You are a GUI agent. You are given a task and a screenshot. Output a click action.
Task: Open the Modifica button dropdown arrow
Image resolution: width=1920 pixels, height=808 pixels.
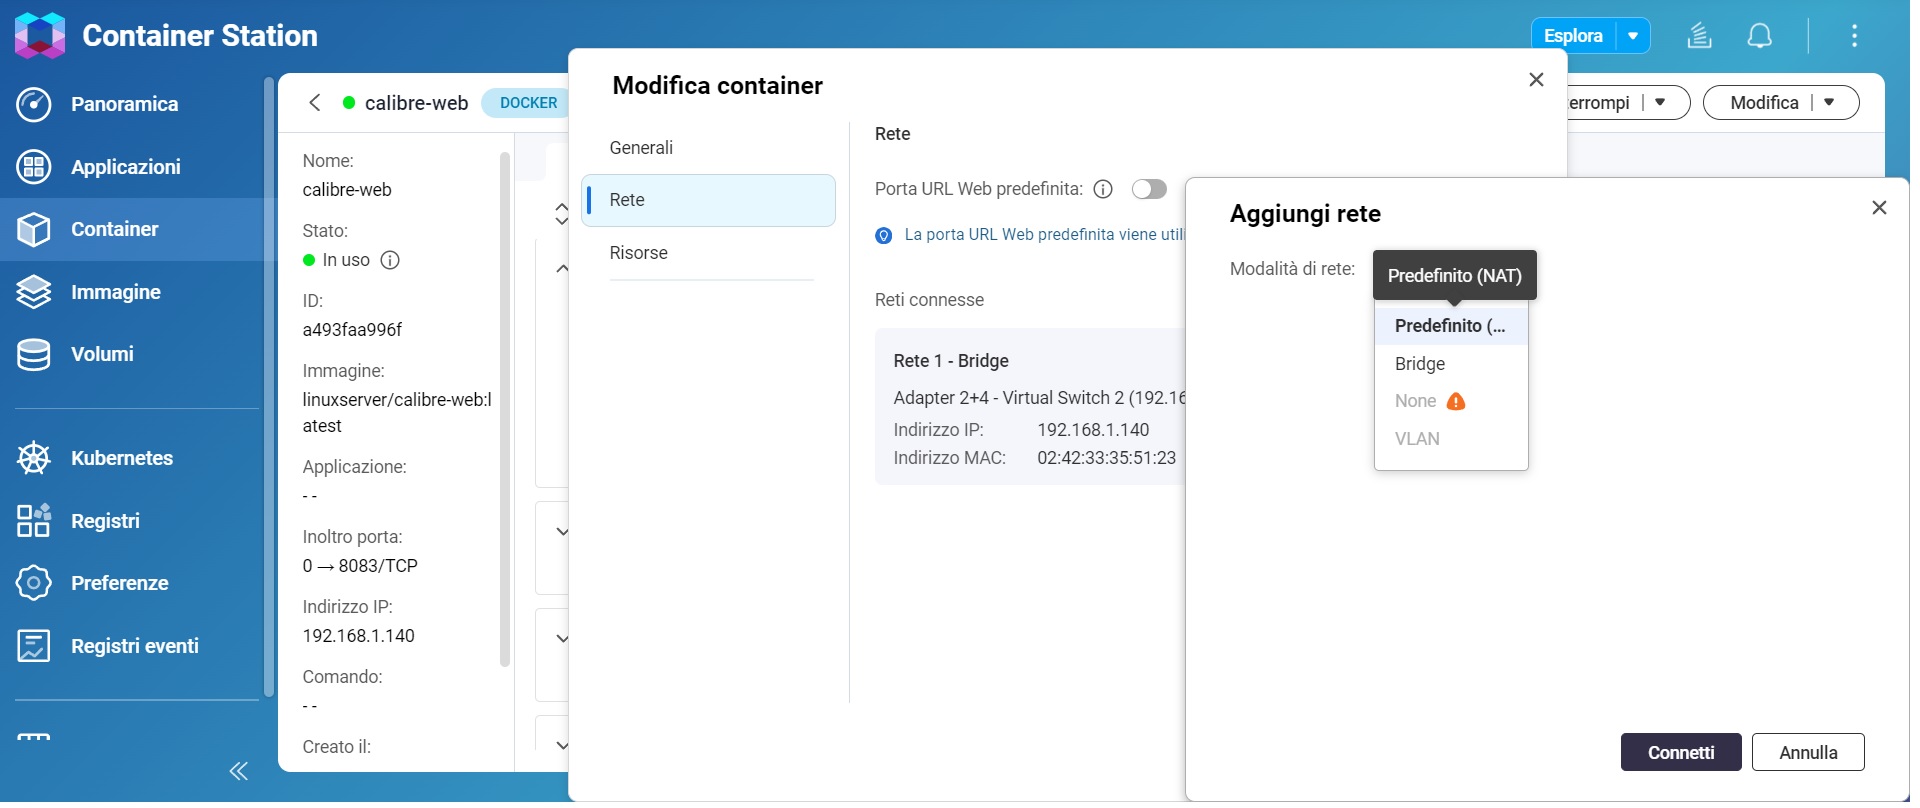(1829, 102)
